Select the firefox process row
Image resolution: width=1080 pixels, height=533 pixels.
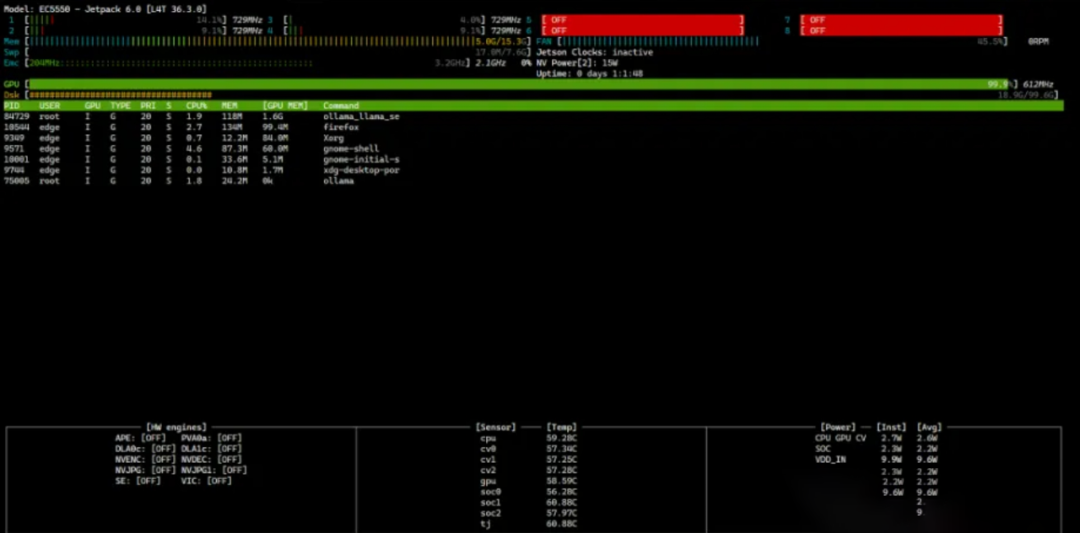[x=181, y=127]
